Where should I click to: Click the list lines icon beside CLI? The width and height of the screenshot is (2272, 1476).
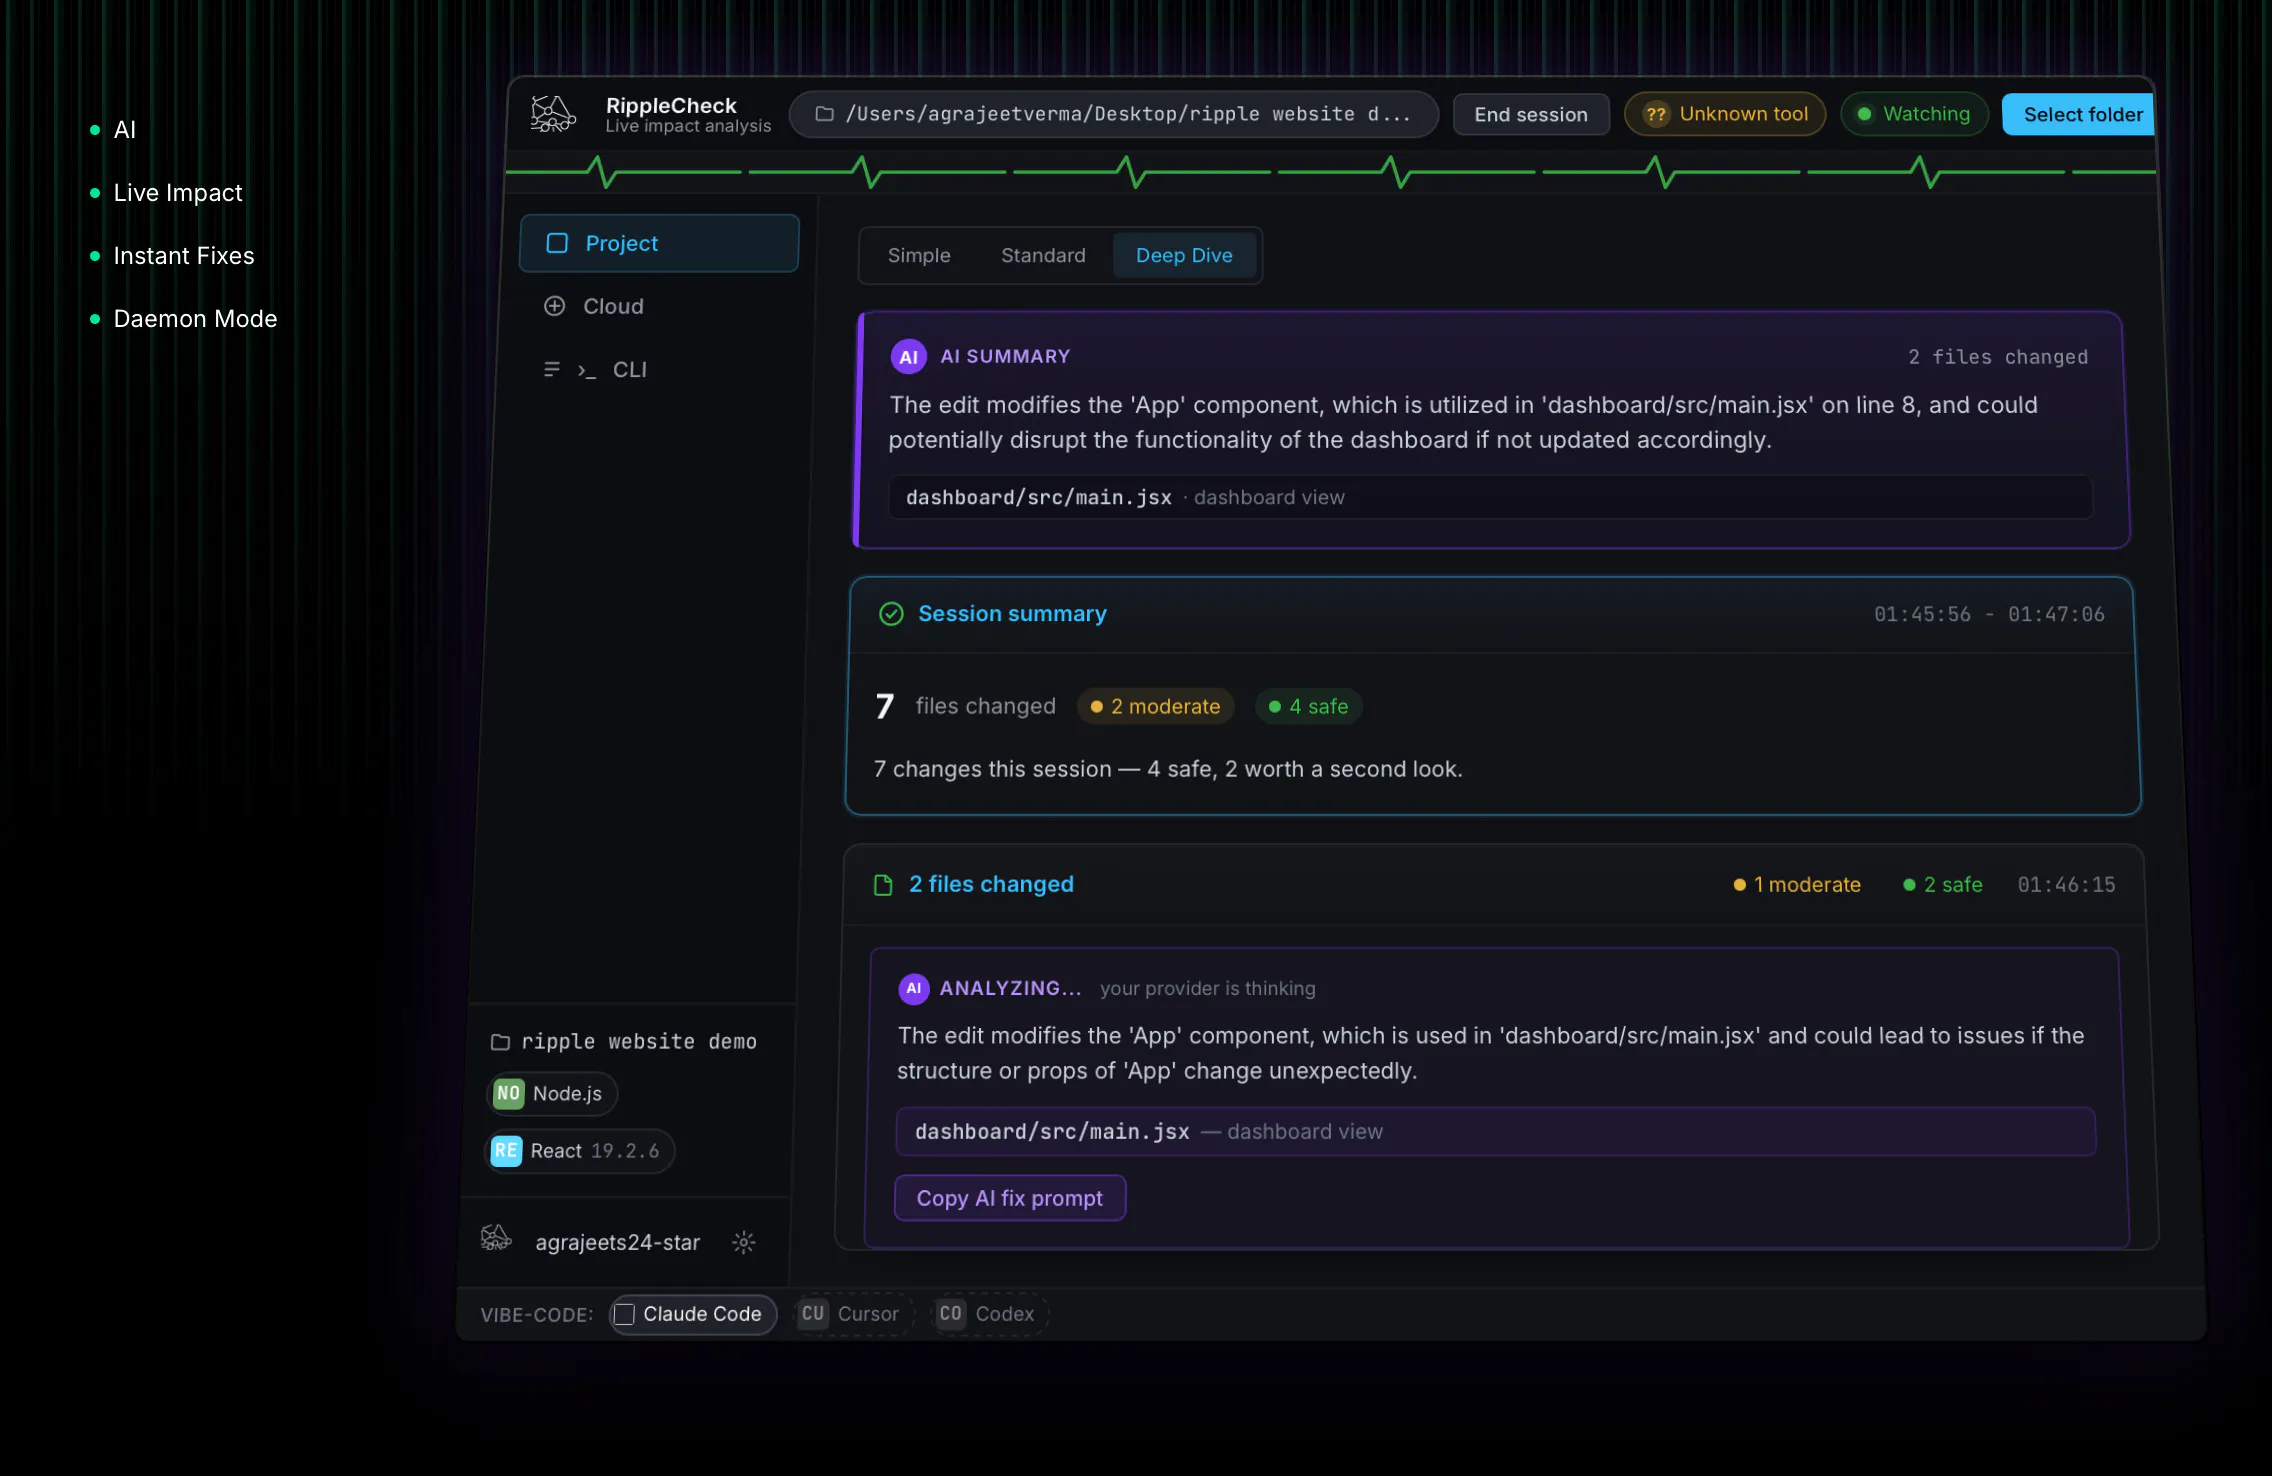click(x=551, y=370)
